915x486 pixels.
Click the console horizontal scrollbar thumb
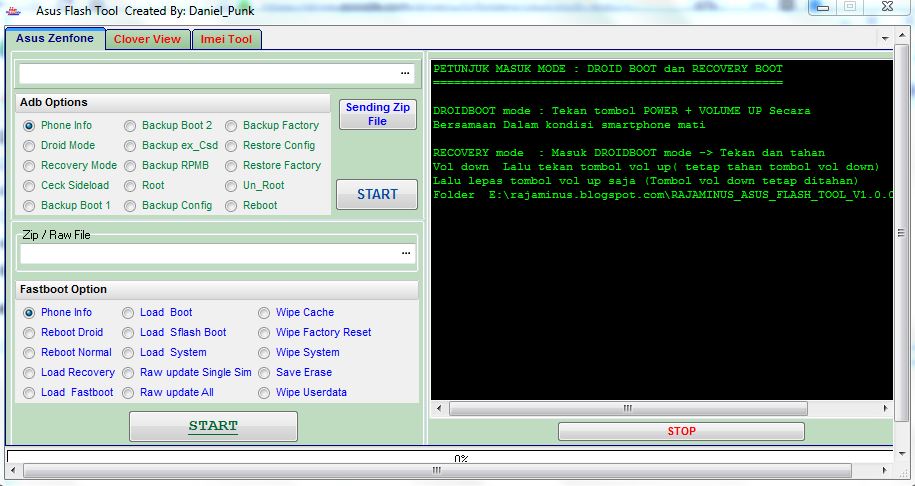[x=628, y=408]
